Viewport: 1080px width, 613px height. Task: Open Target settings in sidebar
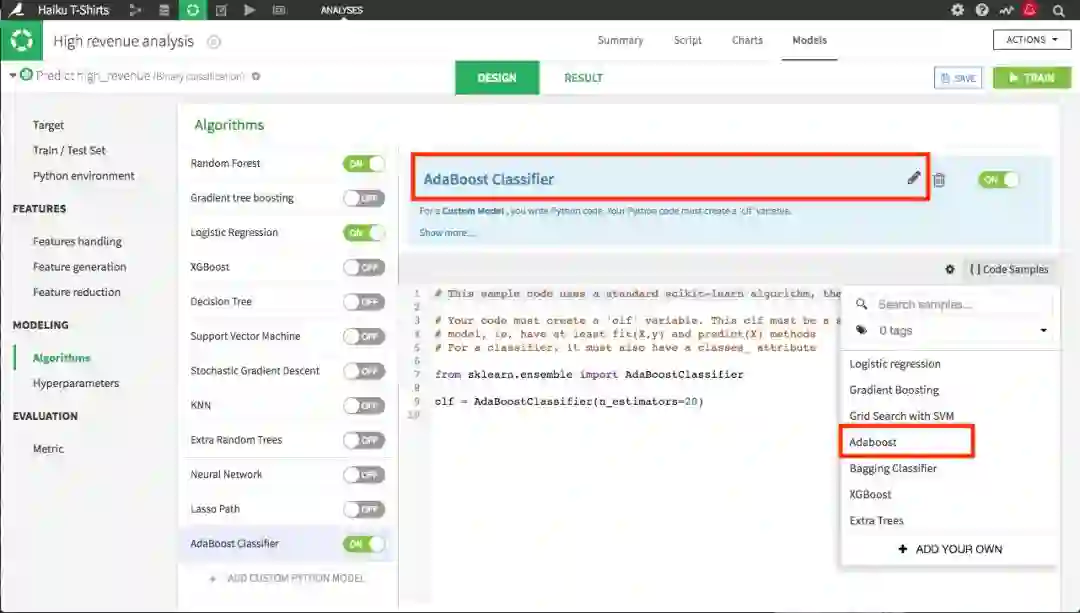(48, 125)
